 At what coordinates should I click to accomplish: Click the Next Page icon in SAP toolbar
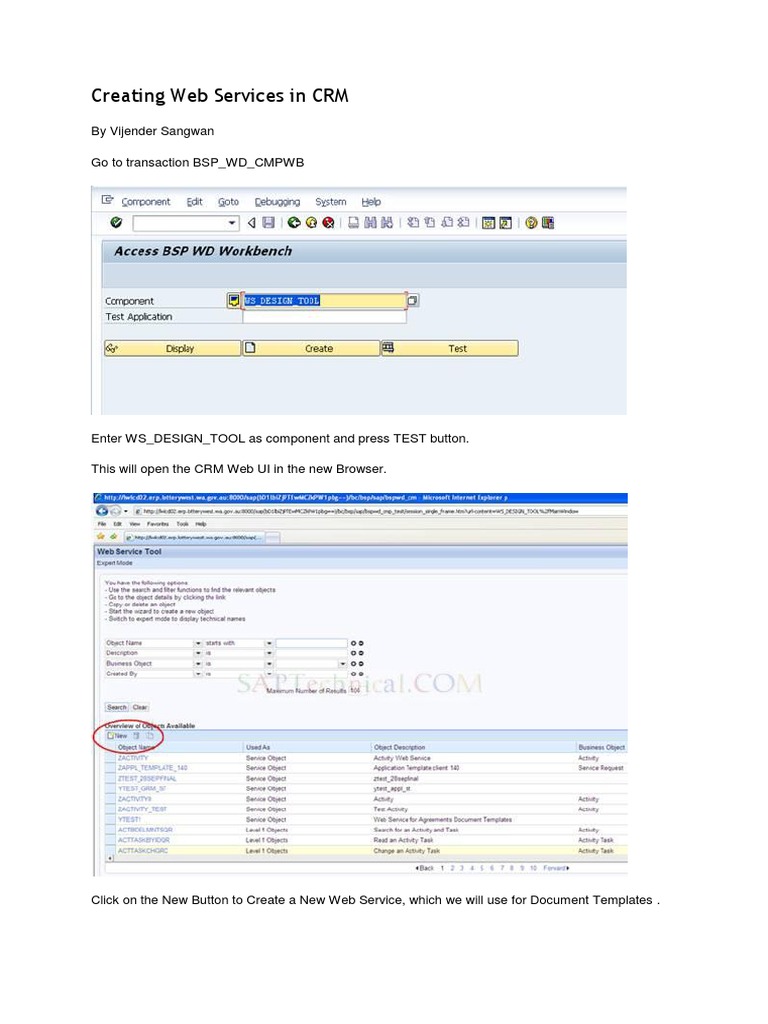[x=447, y=223]
